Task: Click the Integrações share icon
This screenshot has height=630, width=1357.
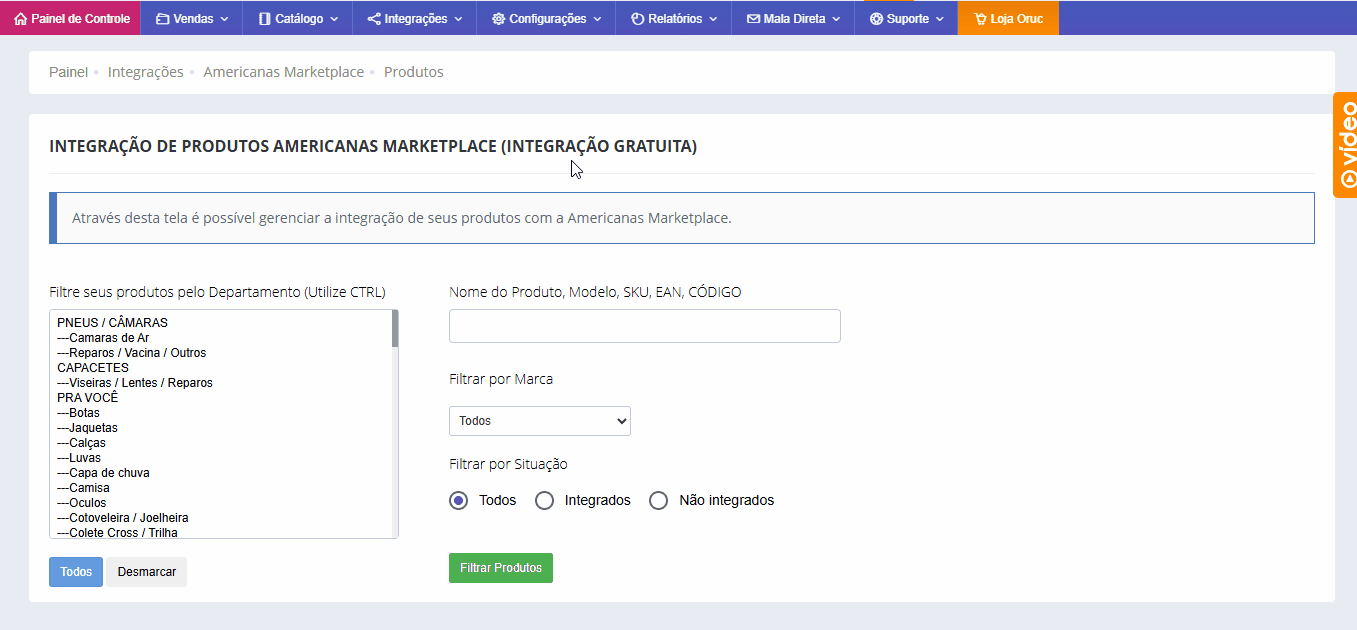Action: click(x=374, y=19)
